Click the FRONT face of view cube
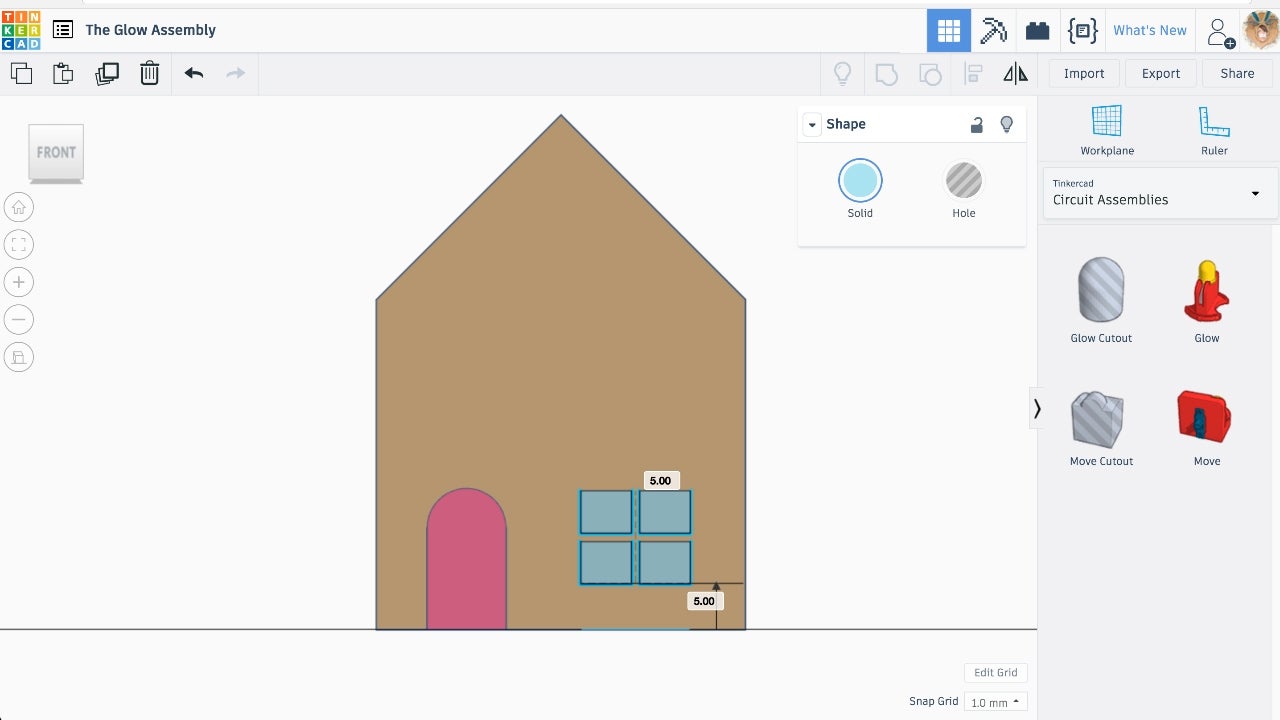 (x=56, y=152)
